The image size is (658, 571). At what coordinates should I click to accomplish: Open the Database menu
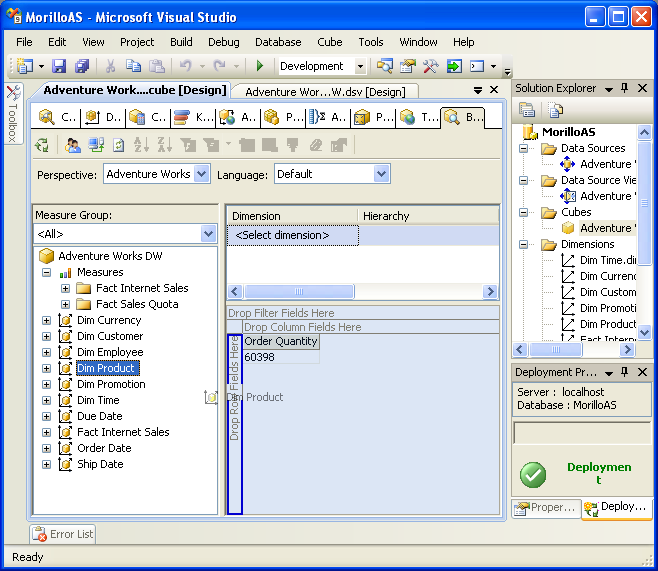278,42
